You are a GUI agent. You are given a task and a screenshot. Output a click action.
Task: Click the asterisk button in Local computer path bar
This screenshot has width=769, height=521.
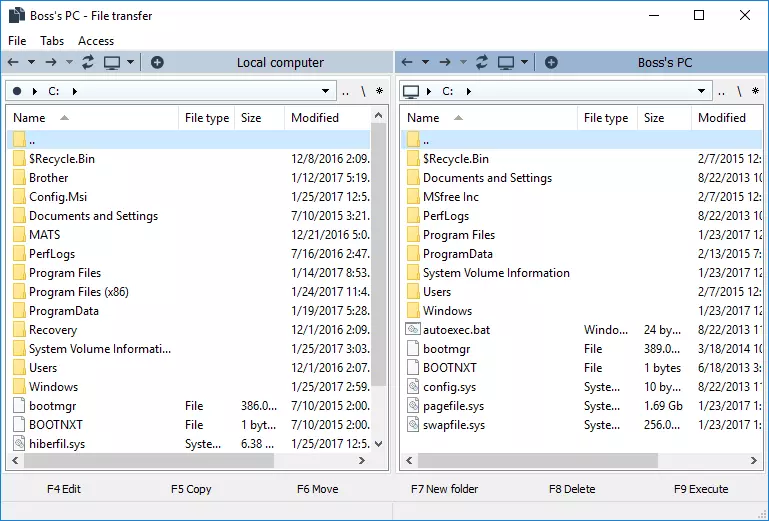click(379, 92)
